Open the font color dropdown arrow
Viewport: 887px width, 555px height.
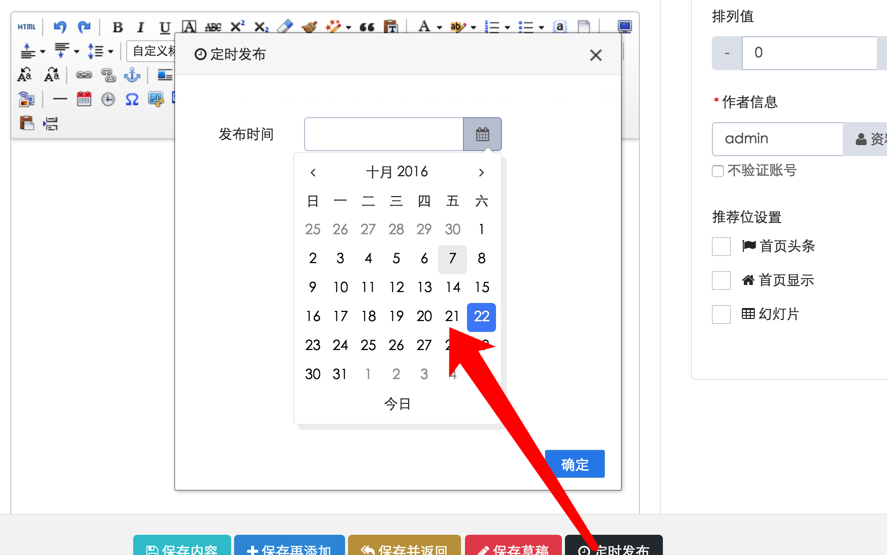tap(438, 28)
